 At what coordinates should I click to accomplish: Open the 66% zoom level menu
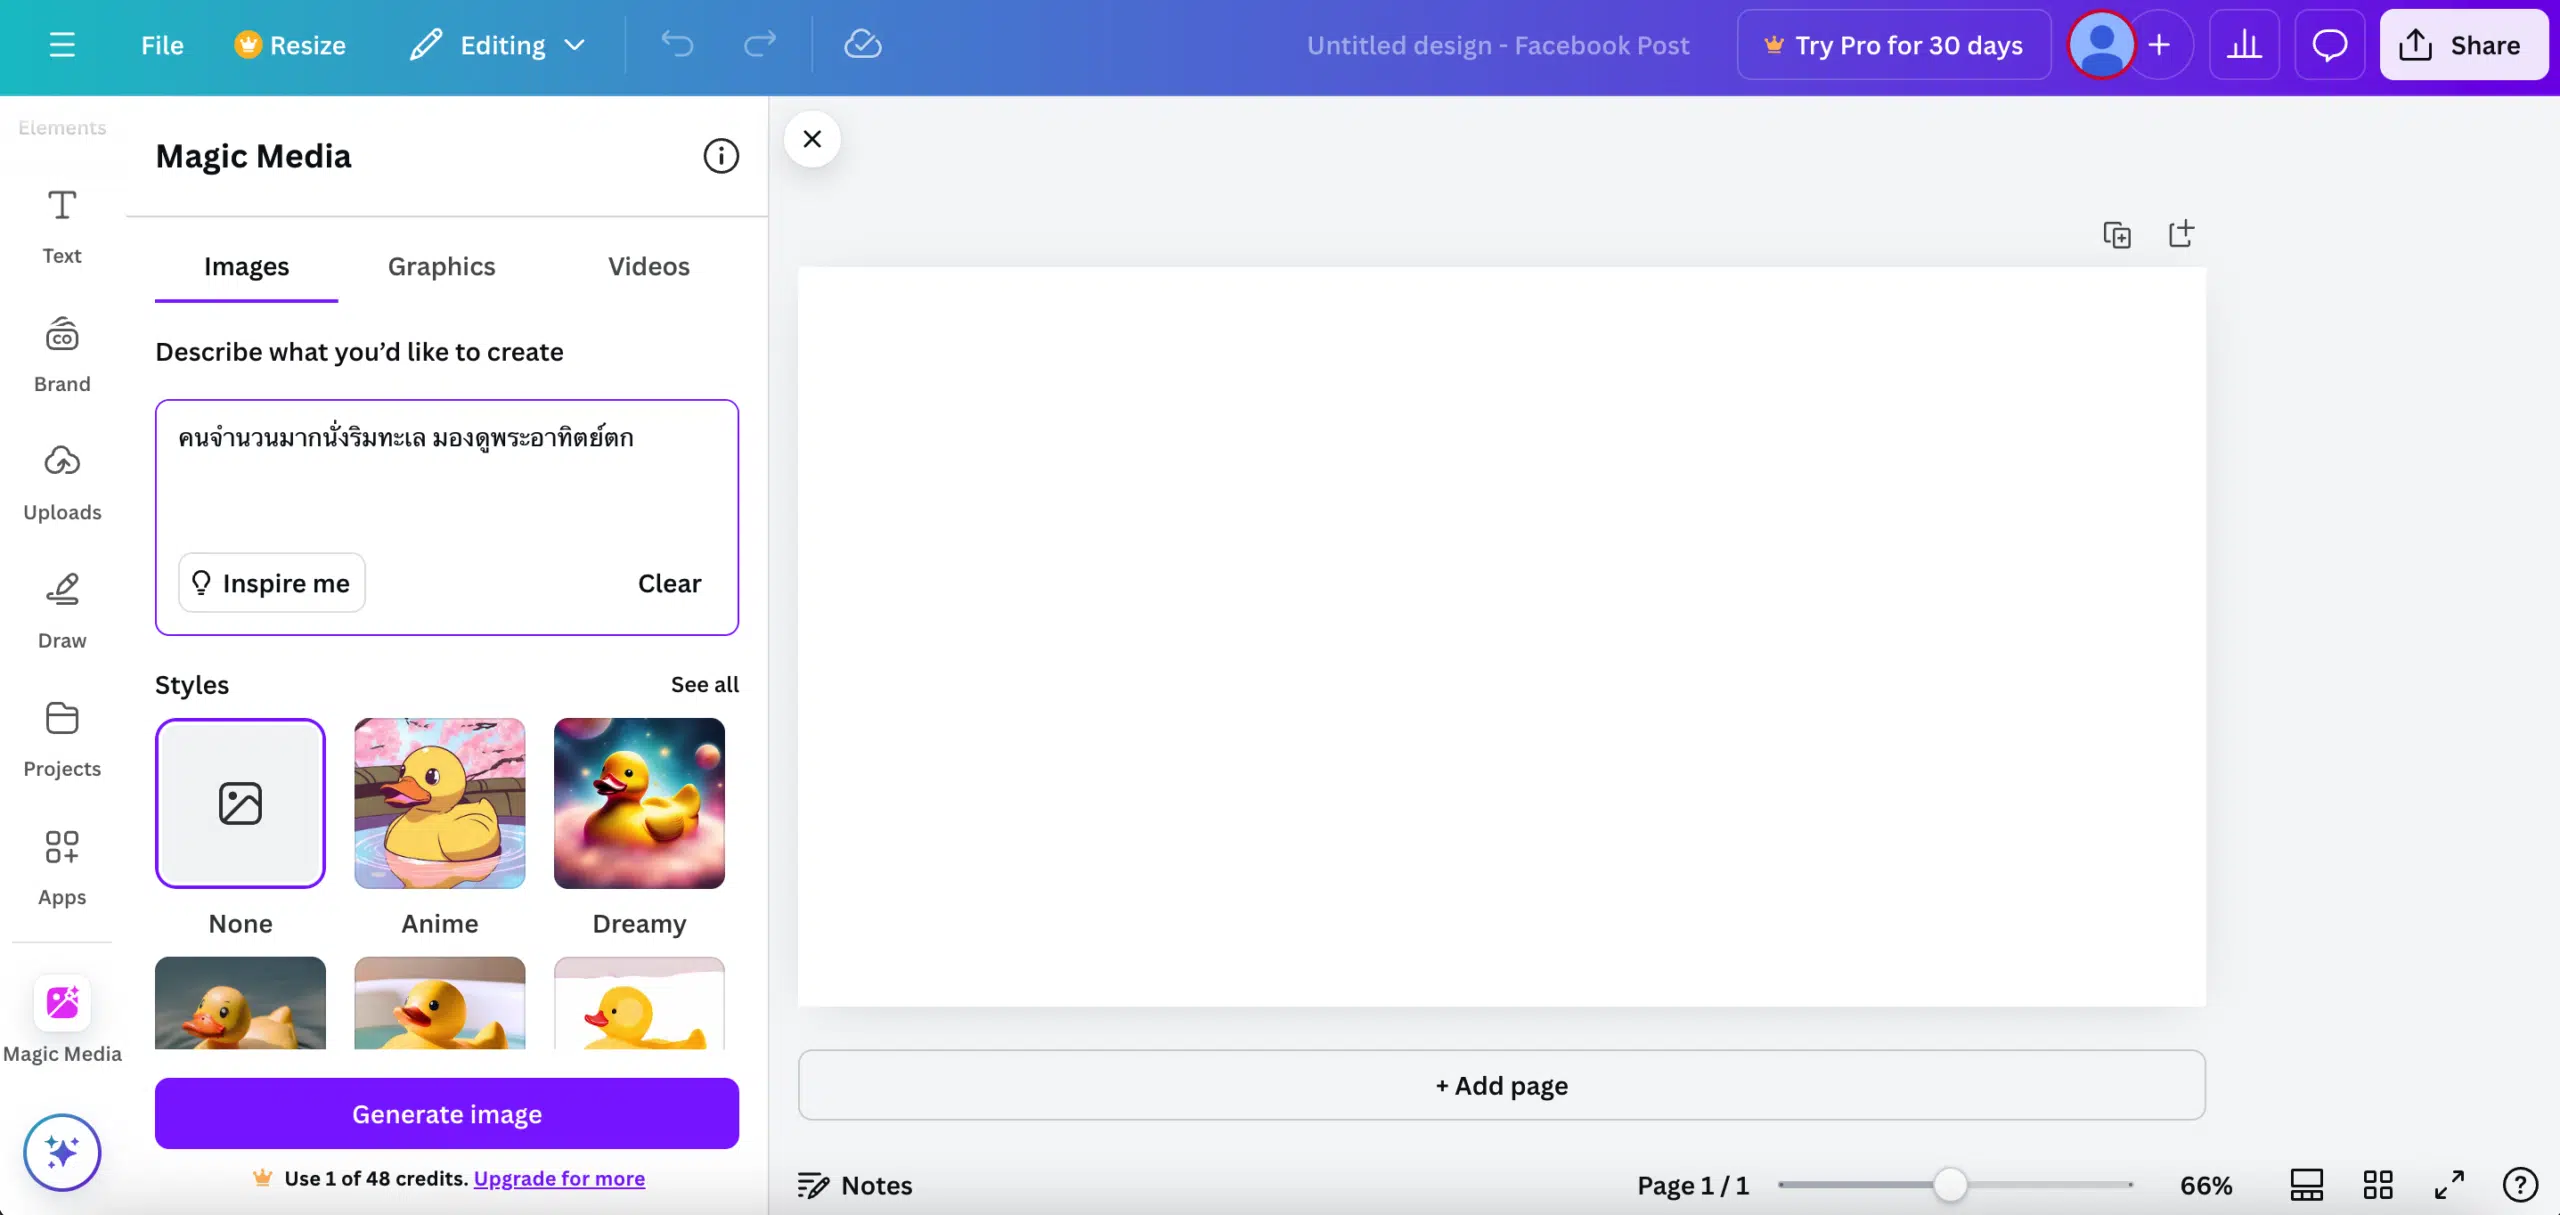(2206, 1186)
